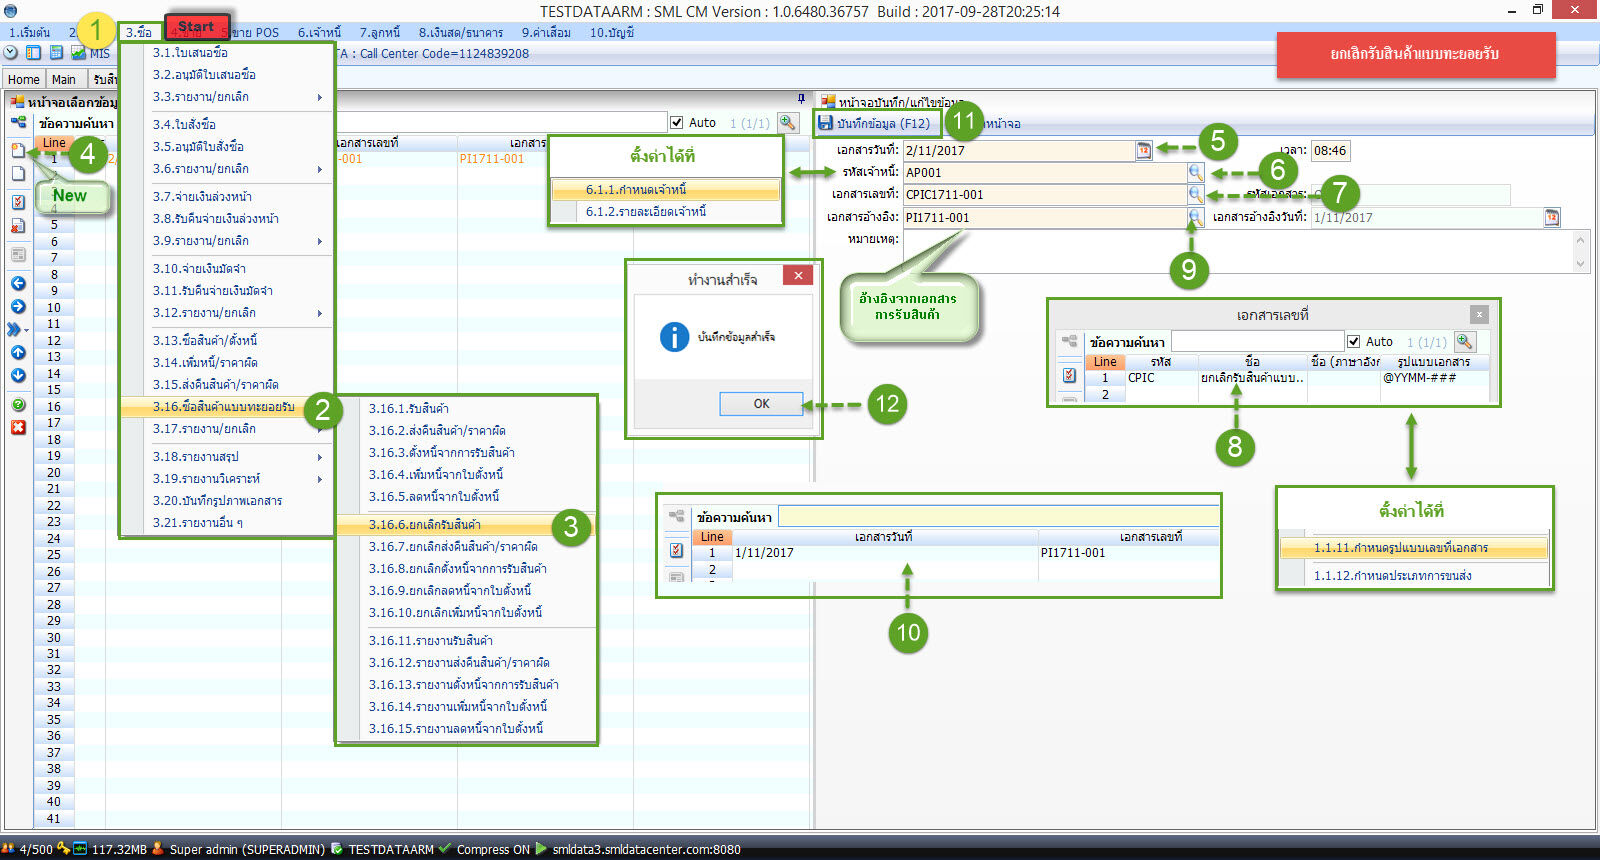
Task: Toggle Auto checkbox in เอกสารเลขที่ popup
Action: [x=1354, y=341]
